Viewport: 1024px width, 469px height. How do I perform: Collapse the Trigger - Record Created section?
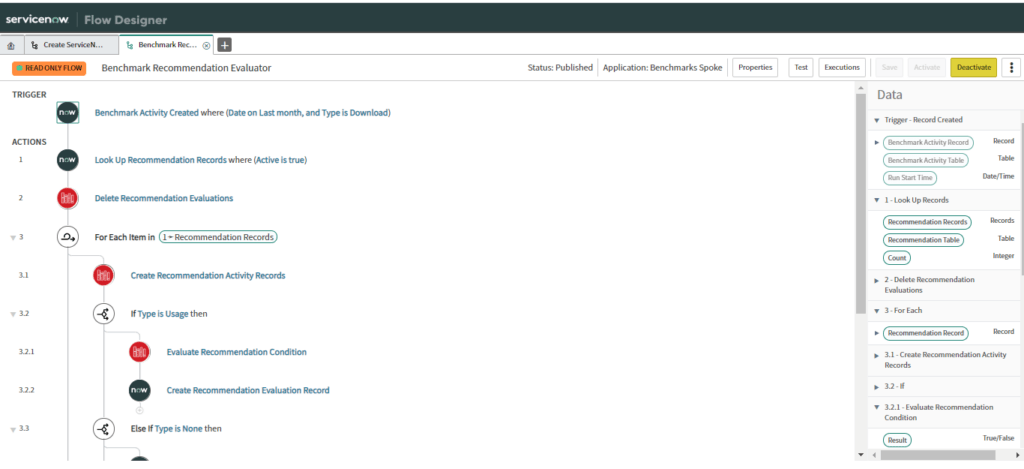point(877,120)
